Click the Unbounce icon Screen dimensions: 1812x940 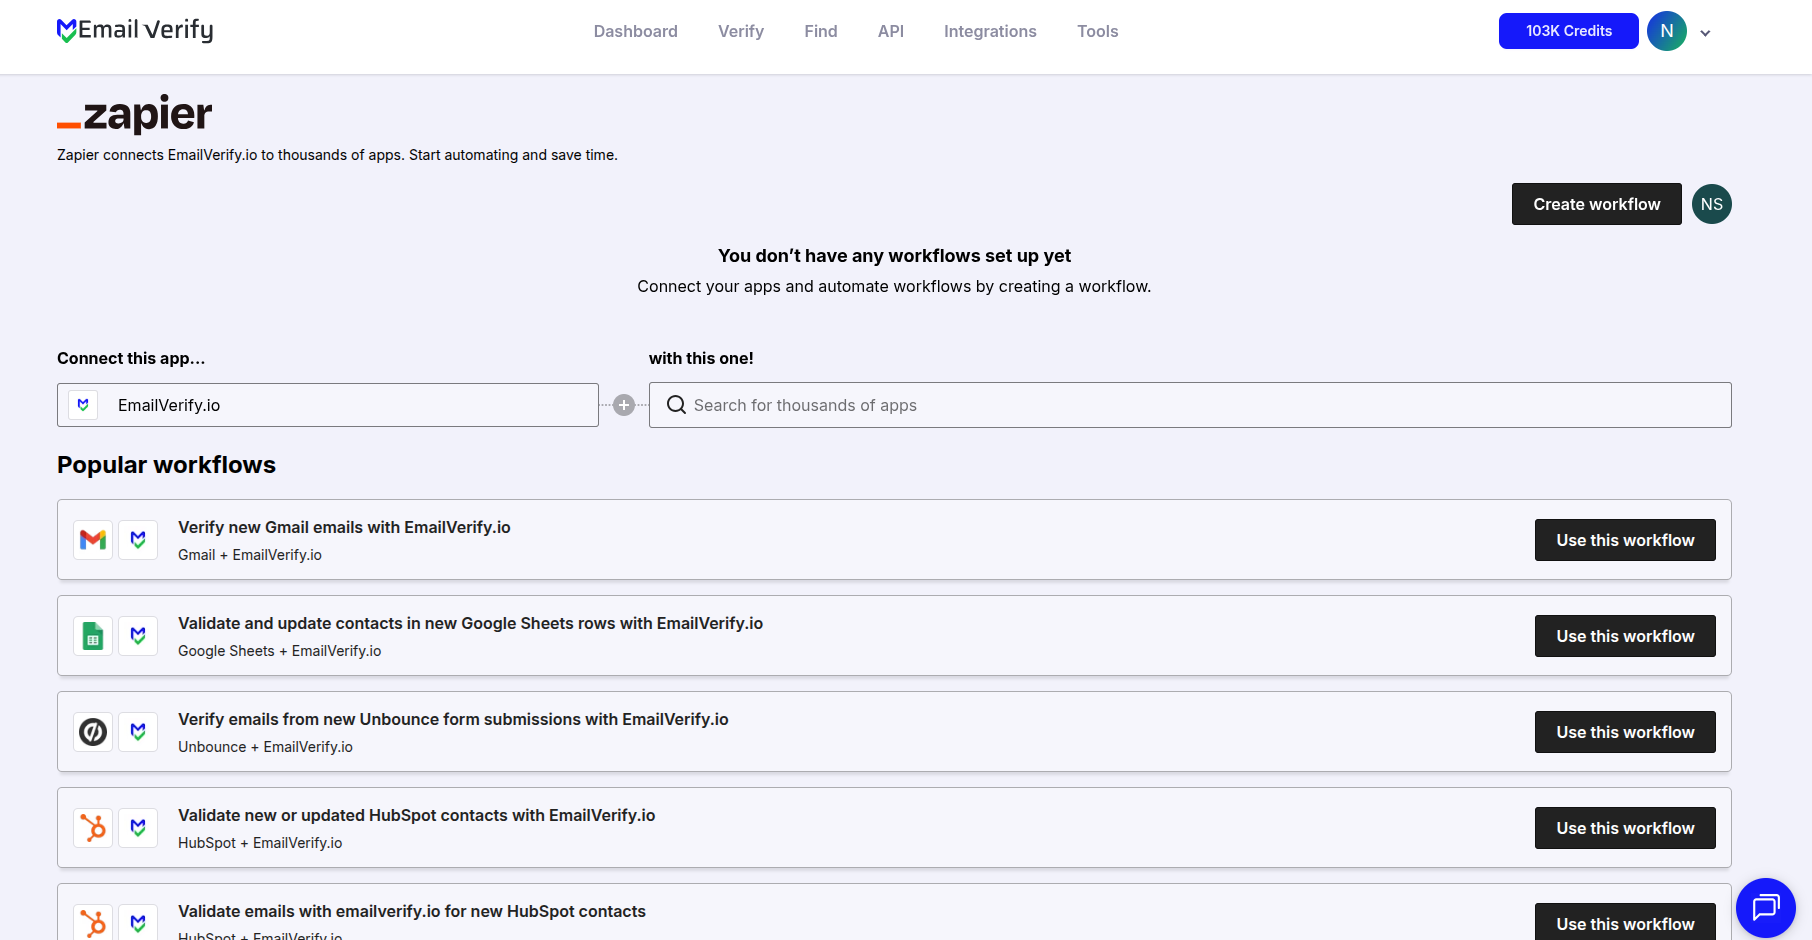pos(93,732)
